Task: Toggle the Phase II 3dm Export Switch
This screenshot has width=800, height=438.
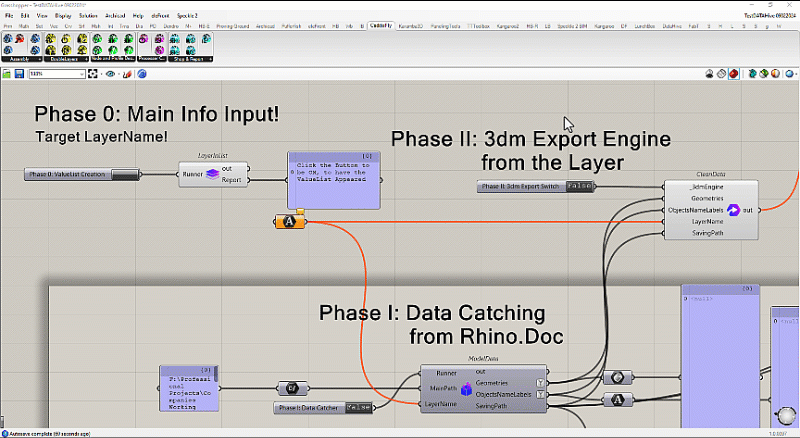Action: 579,187
